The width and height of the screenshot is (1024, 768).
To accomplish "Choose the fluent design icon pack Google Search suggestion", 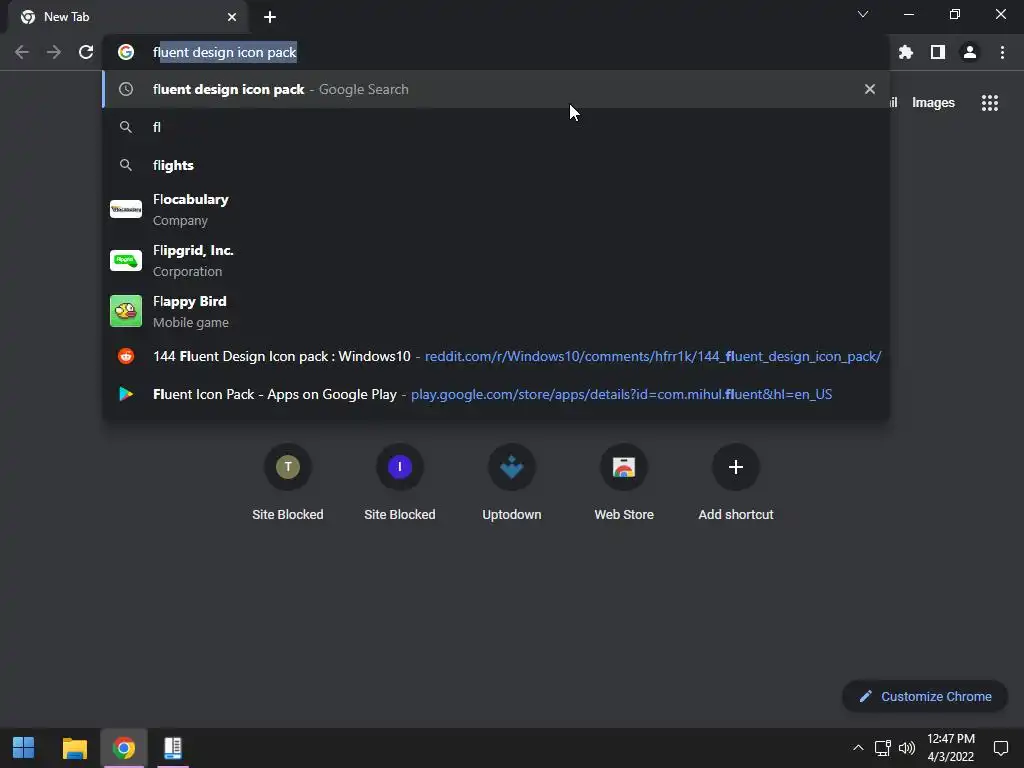I will pos(496,89).
